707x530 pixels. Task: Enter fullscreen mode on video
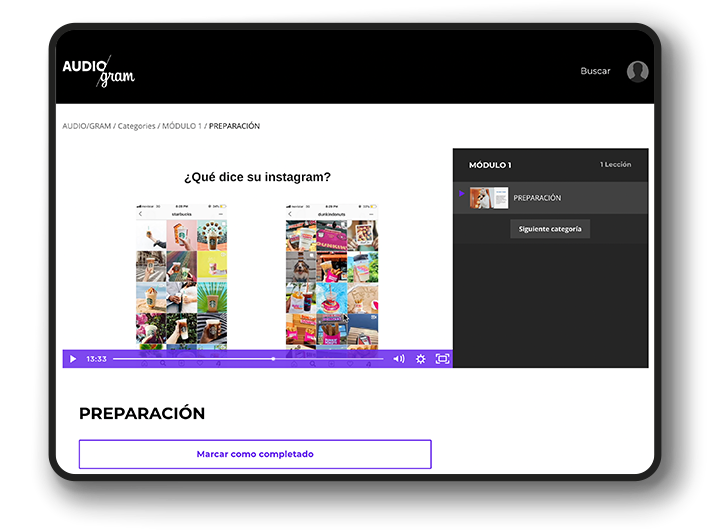click(x=442, y=359)
